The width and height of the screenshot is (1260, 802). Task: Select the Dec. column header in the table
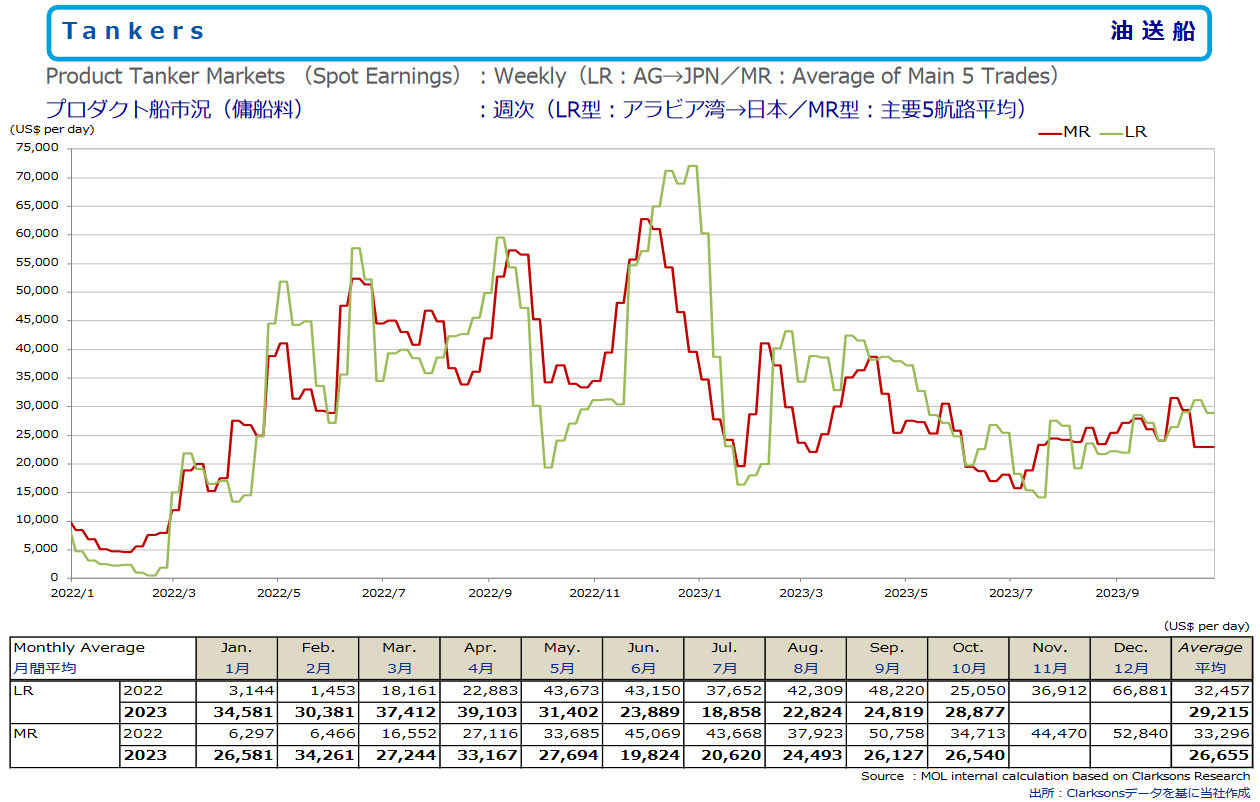[1131, 648]
